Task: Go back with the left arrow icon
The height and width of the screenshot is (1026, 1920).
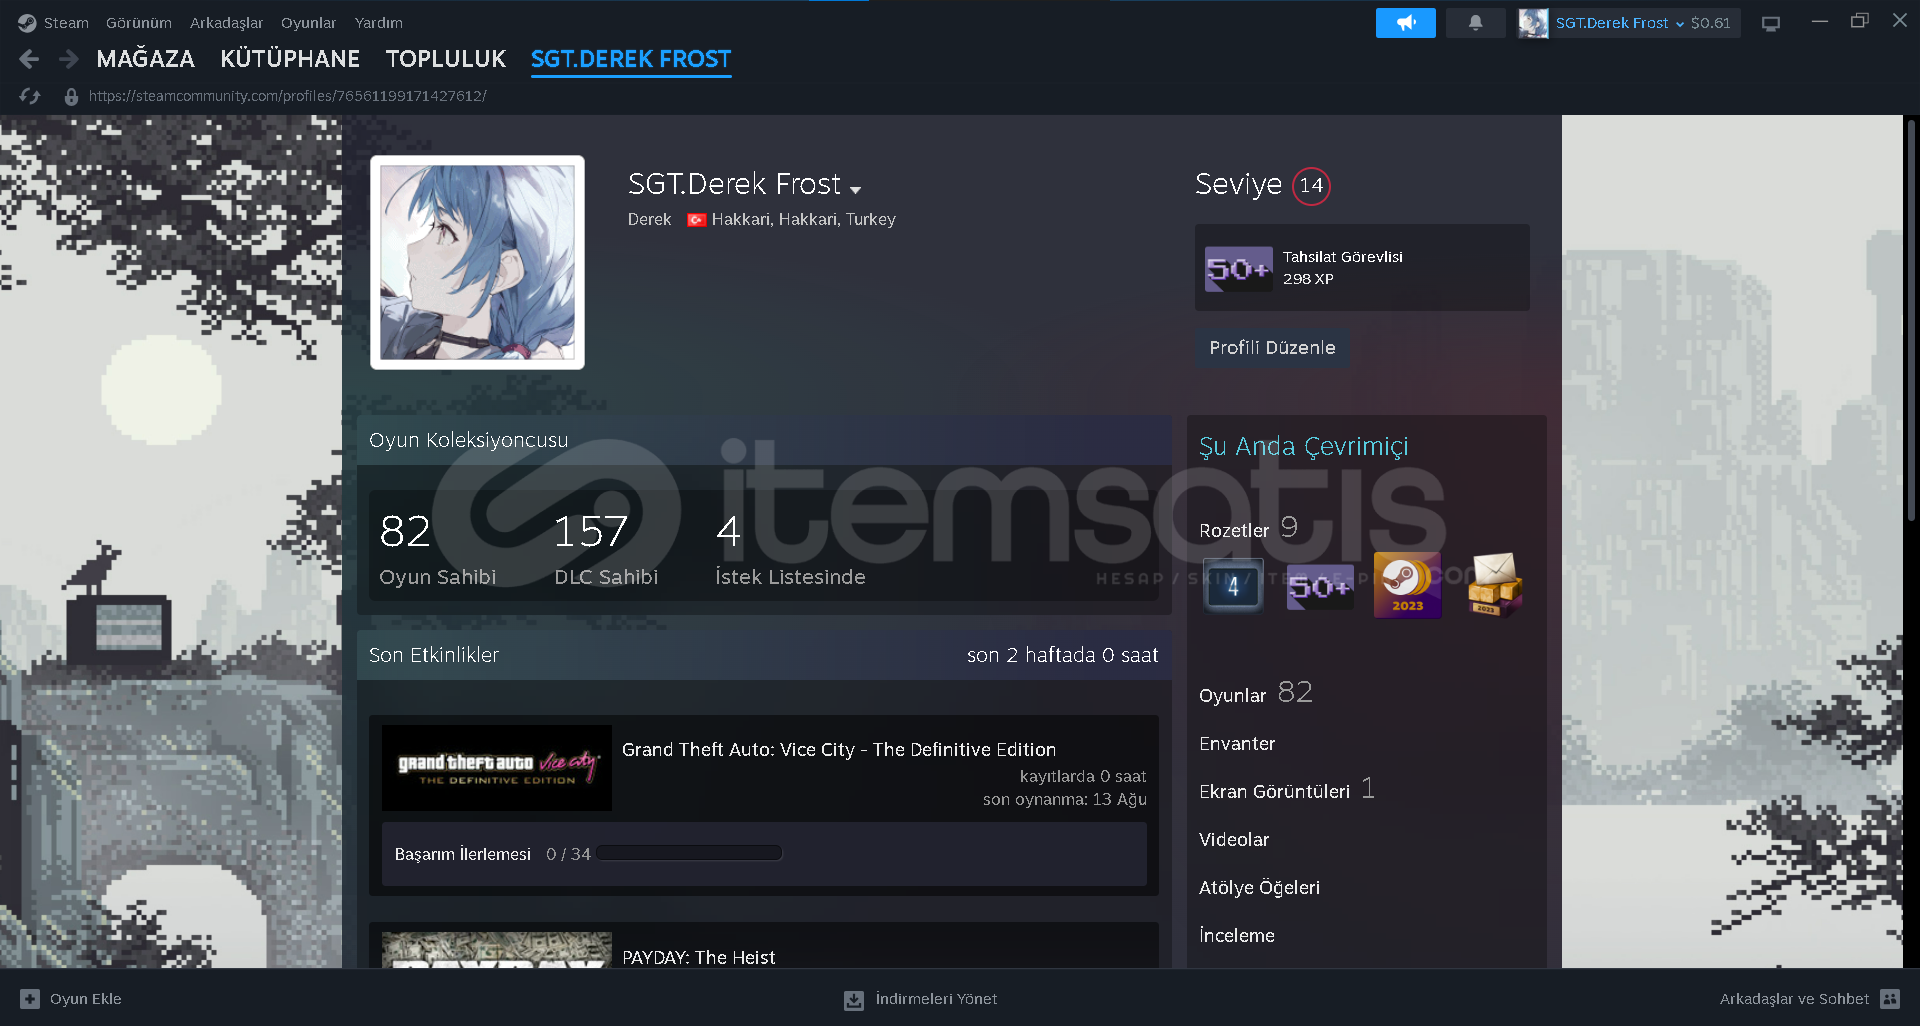Action: coord(29,59)
